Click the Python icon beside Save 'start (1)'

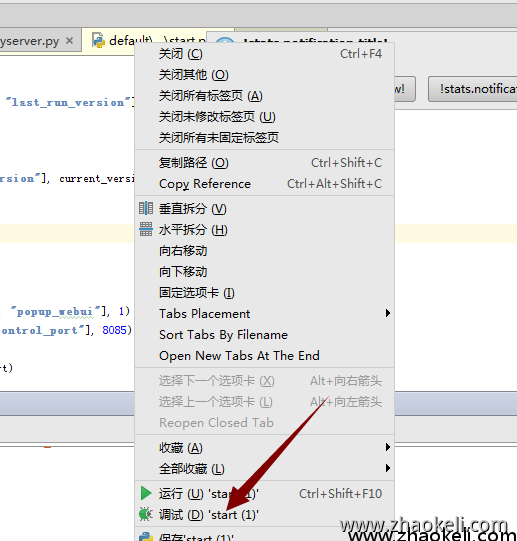[146, 537]
